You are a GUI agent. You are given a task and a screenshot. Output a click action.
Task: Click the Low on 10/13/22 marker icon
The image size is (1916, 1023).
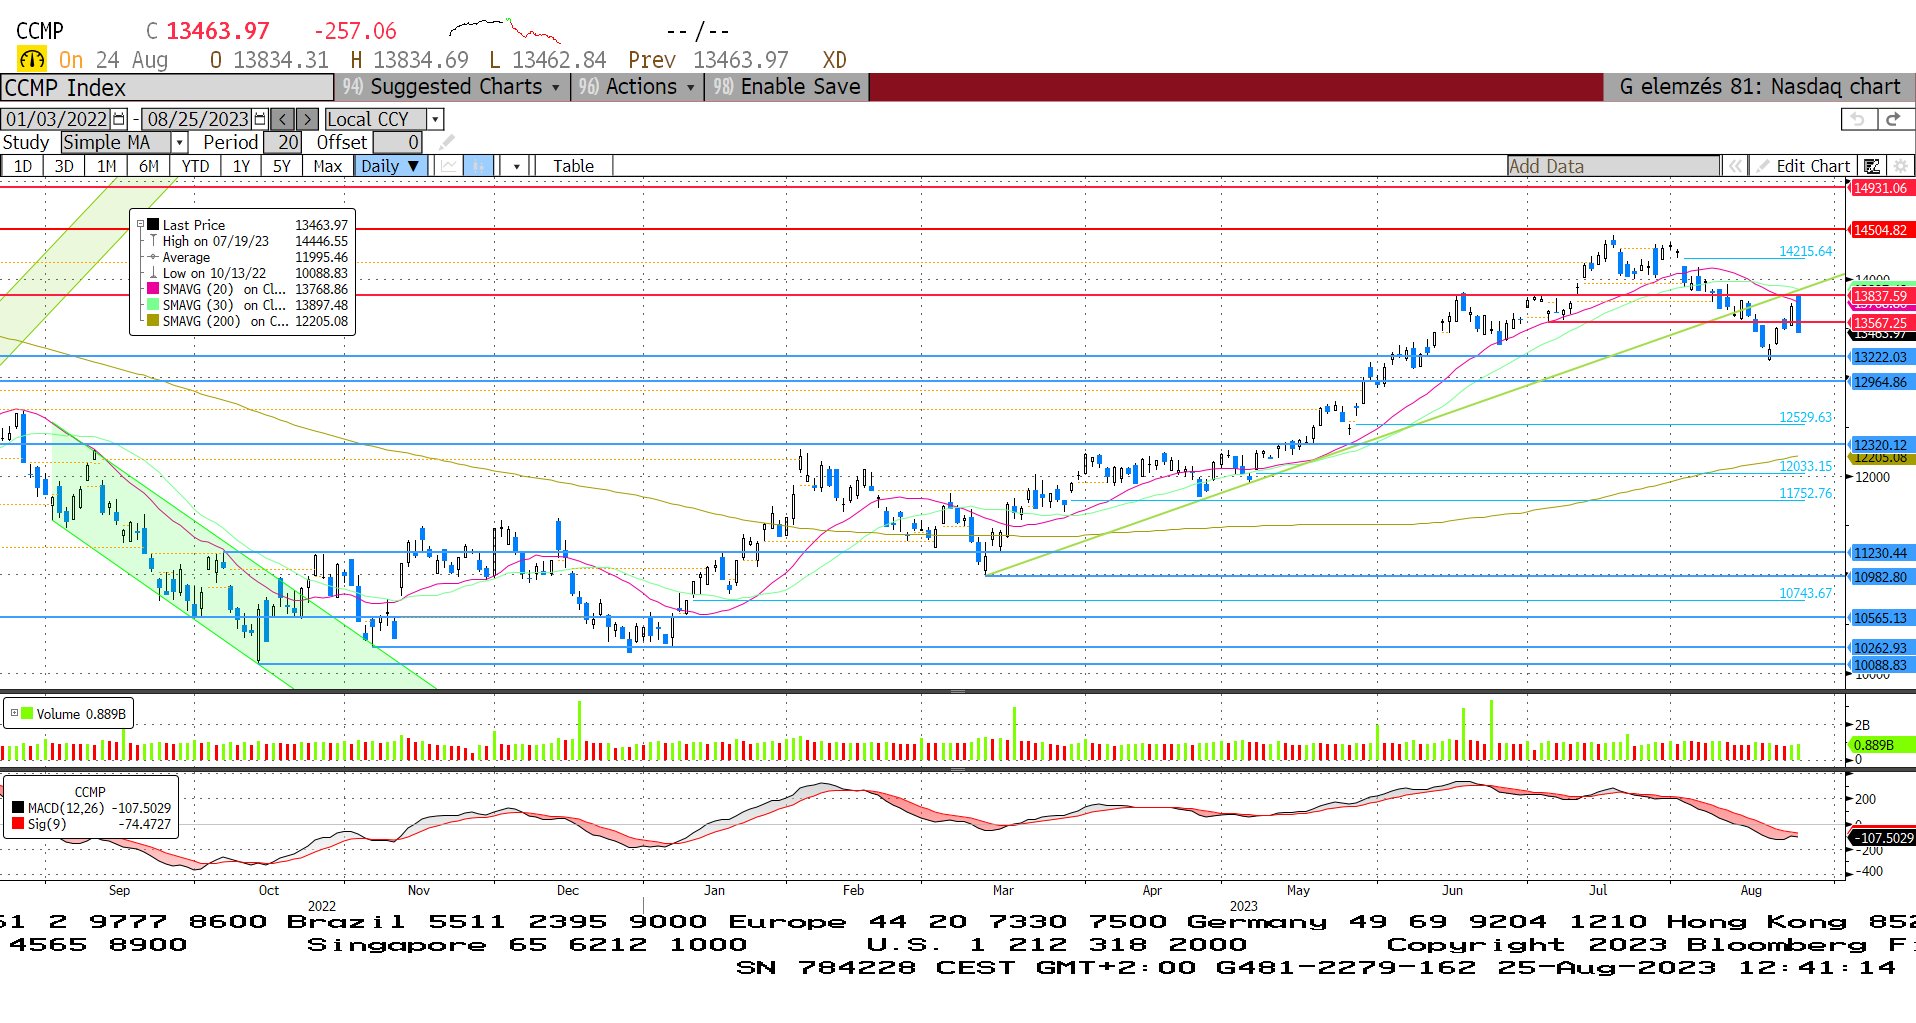(153, 273)
